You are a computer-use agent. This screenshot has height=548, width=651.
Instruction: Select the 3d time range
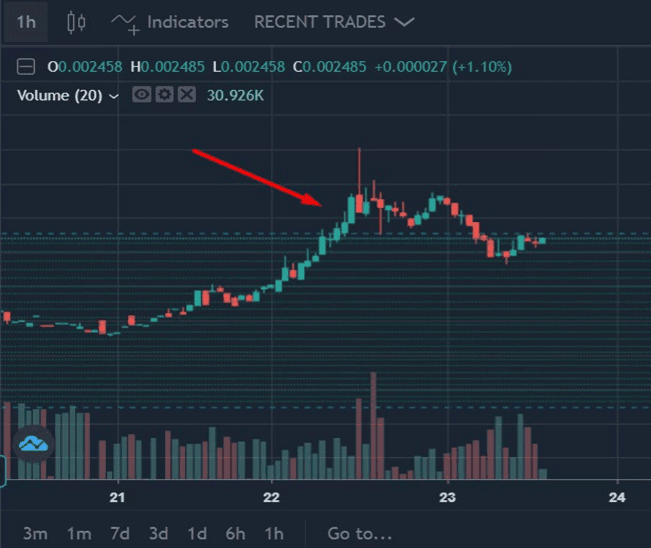[x=159, y=533]
